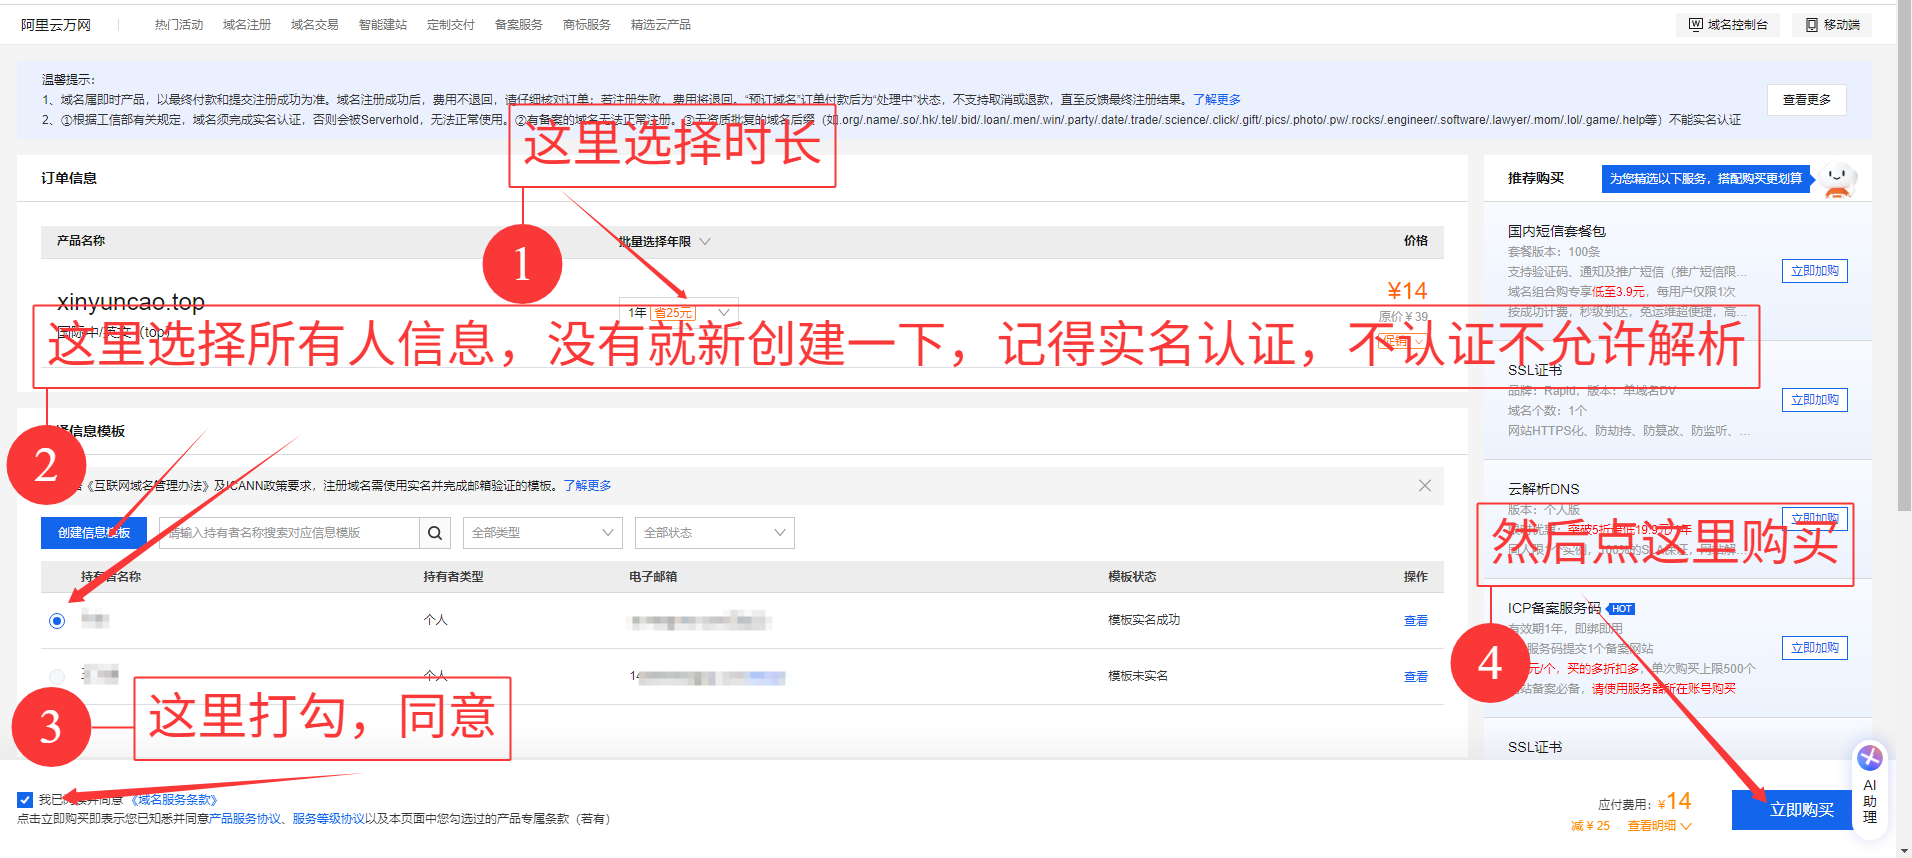Screen dimensions: 1912x858
Task: Click the HOT tag beside ICP备案服务码
Action: 1621,609
